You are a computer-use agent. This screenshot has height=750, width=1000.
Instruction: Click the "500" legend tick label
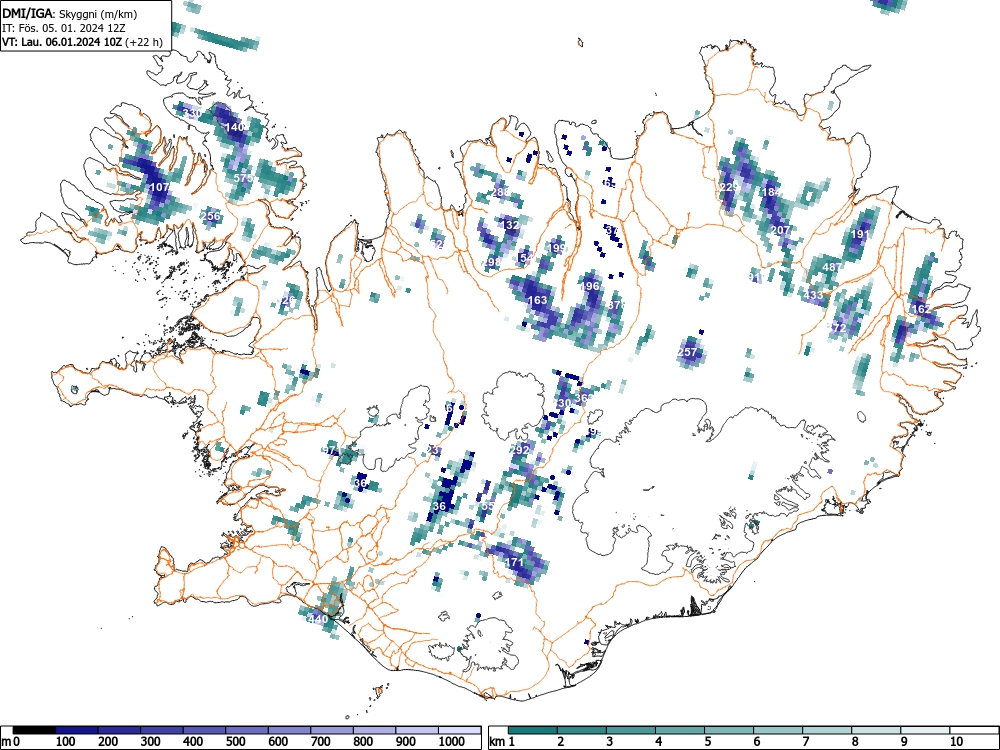pos(235,742)
